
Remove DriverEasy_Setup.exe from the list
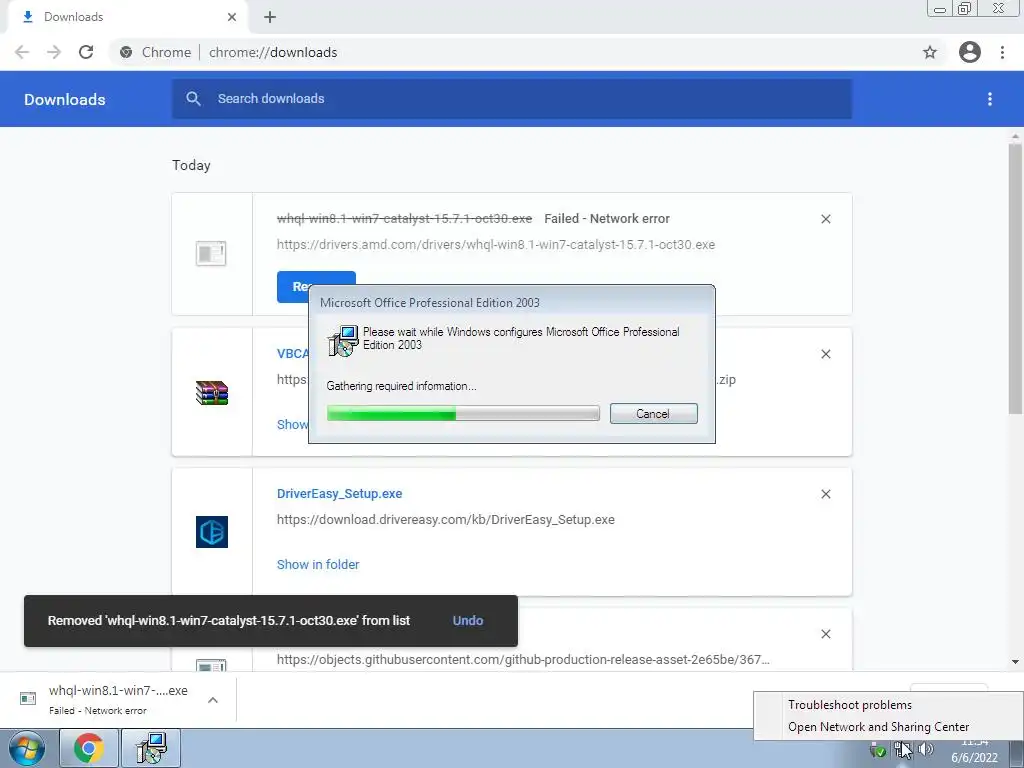point(826,494)
